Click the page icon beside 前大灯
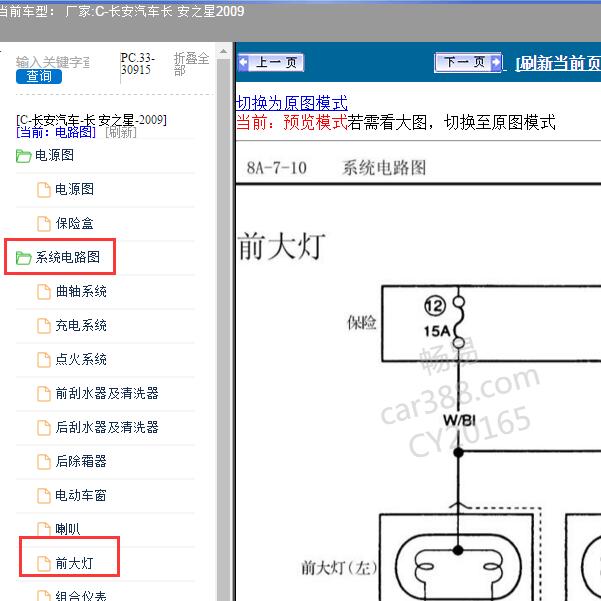Screen dimensions: 601x601 [44, 564]
